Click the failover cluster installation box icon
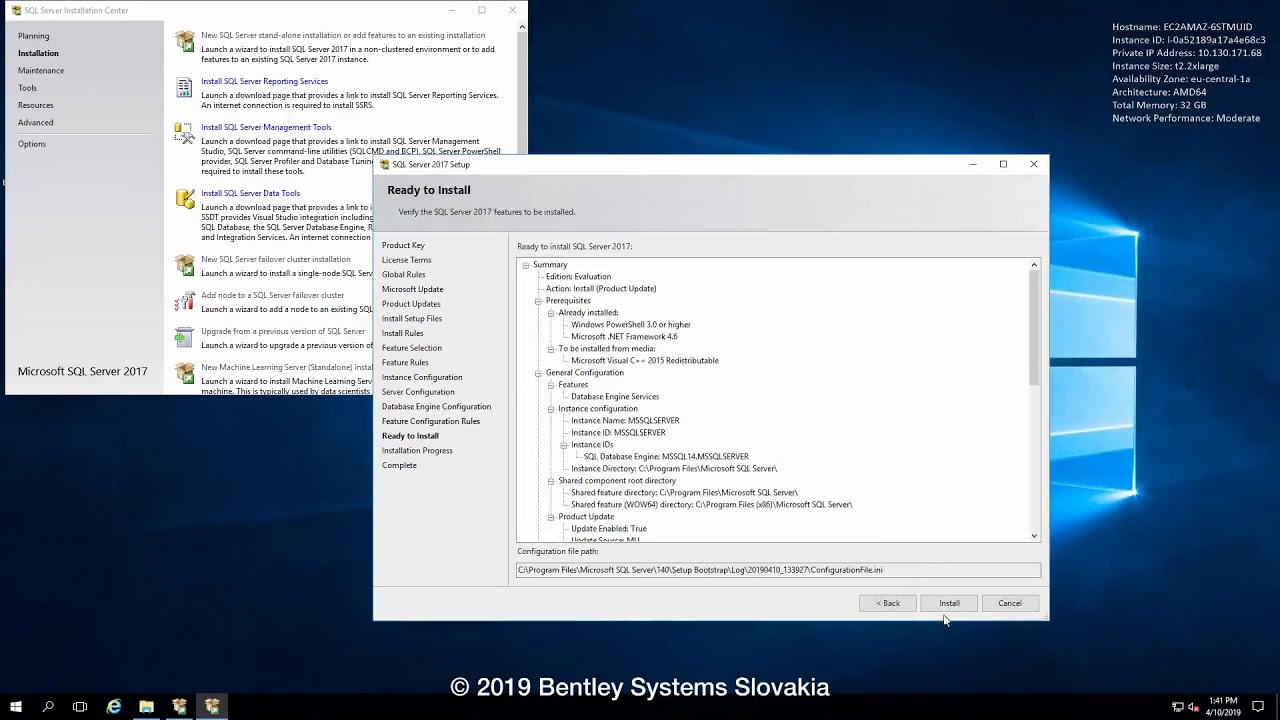The width and height of the screenshot is (1280, 720). pyautogui.click(x=185, y=265)
